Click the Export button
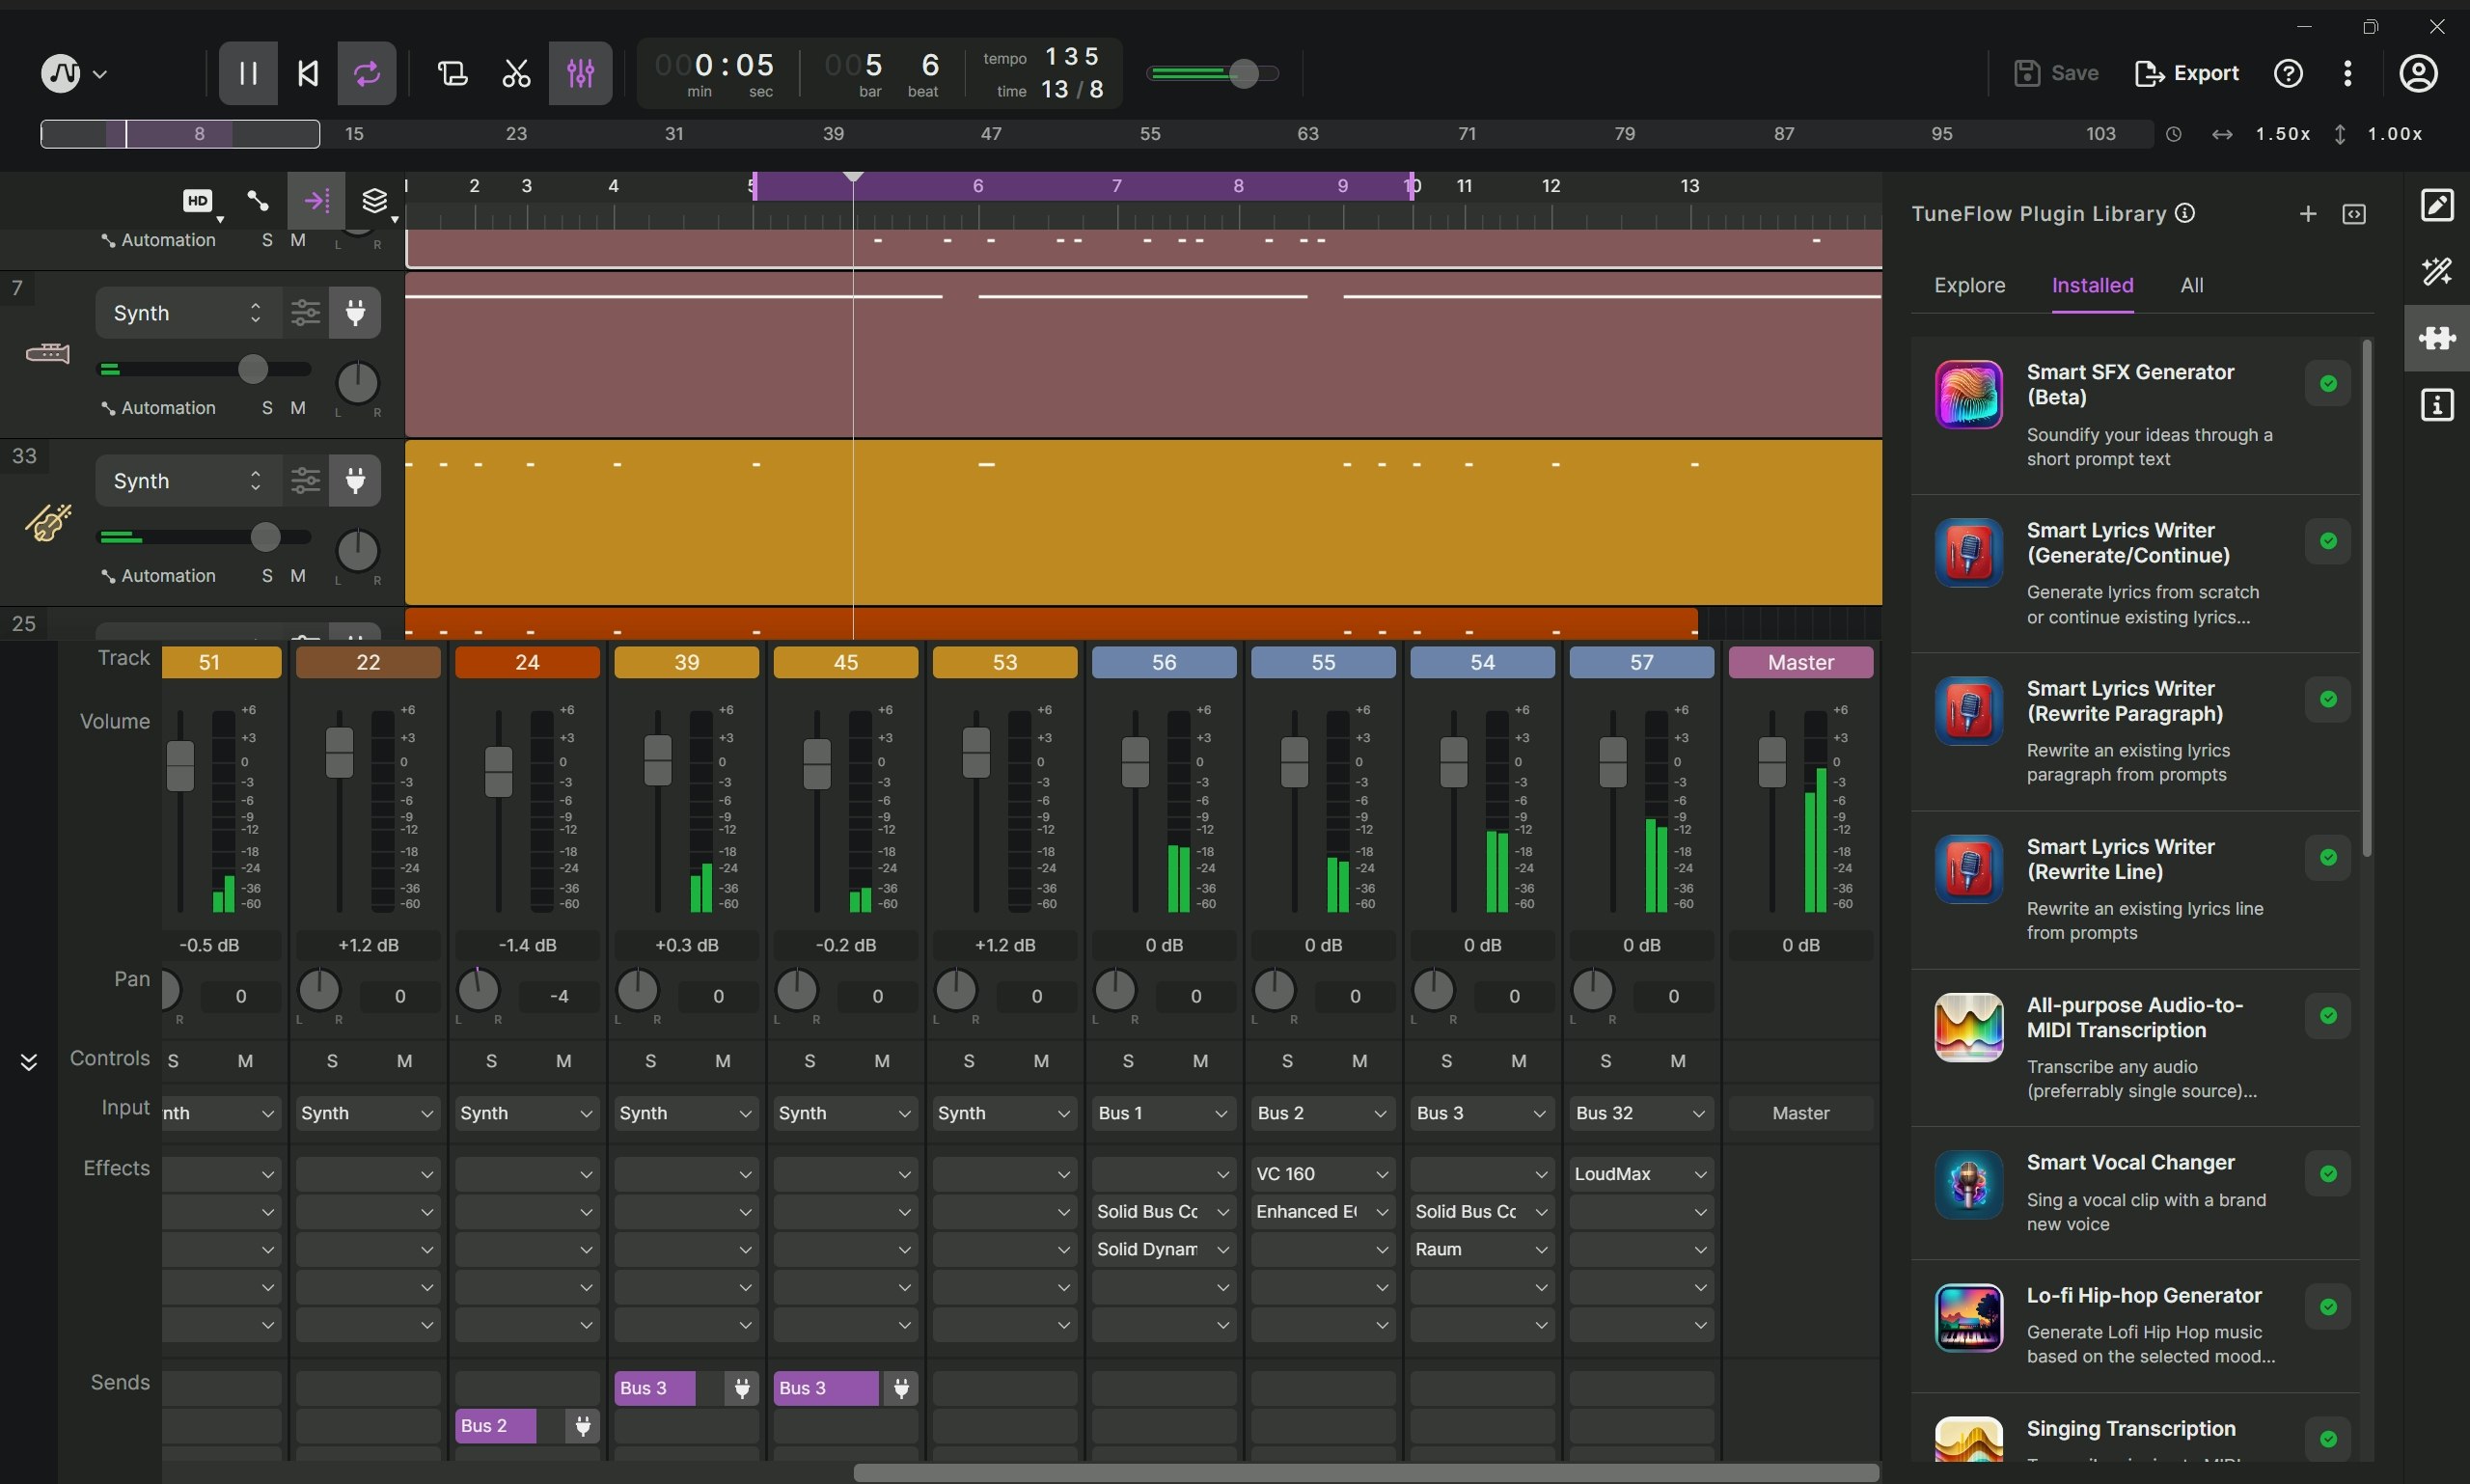 2186,73
